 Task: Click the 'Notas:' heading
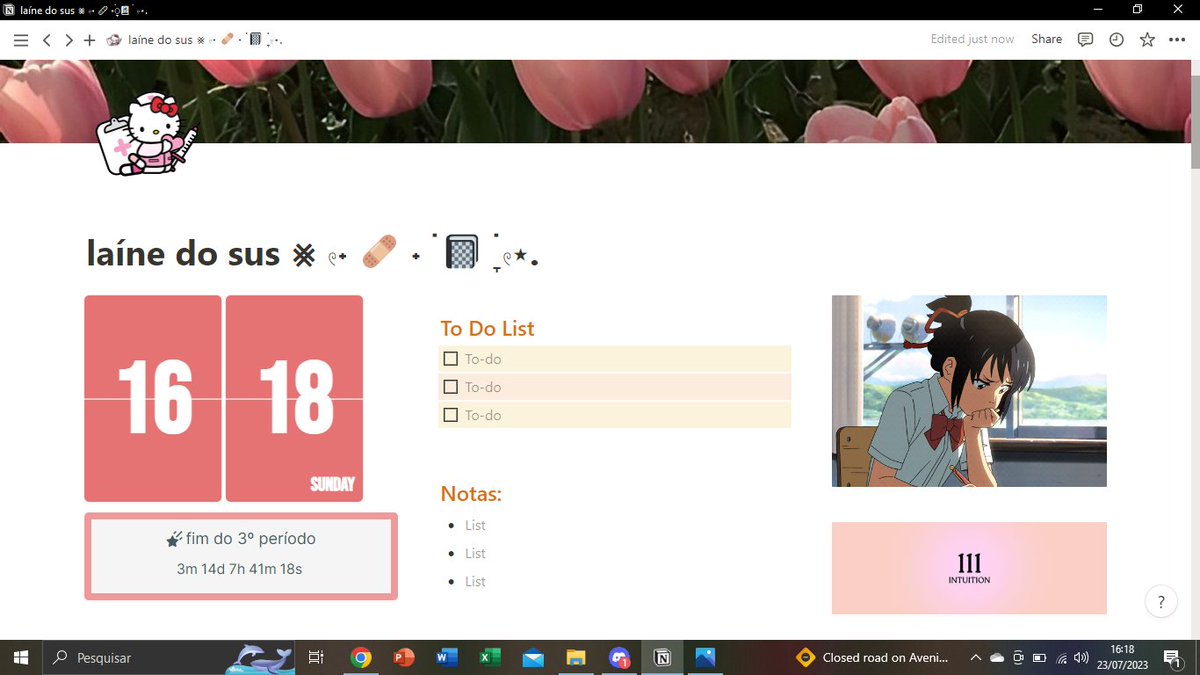point(471,494)
